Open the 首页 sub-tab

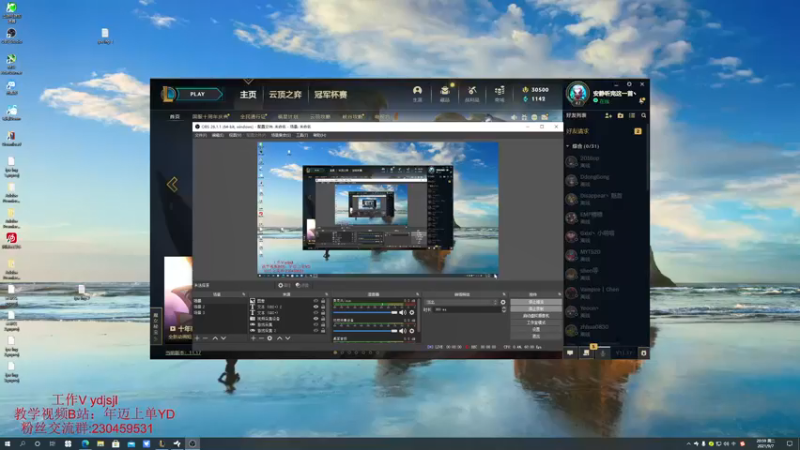click(174, 117)
